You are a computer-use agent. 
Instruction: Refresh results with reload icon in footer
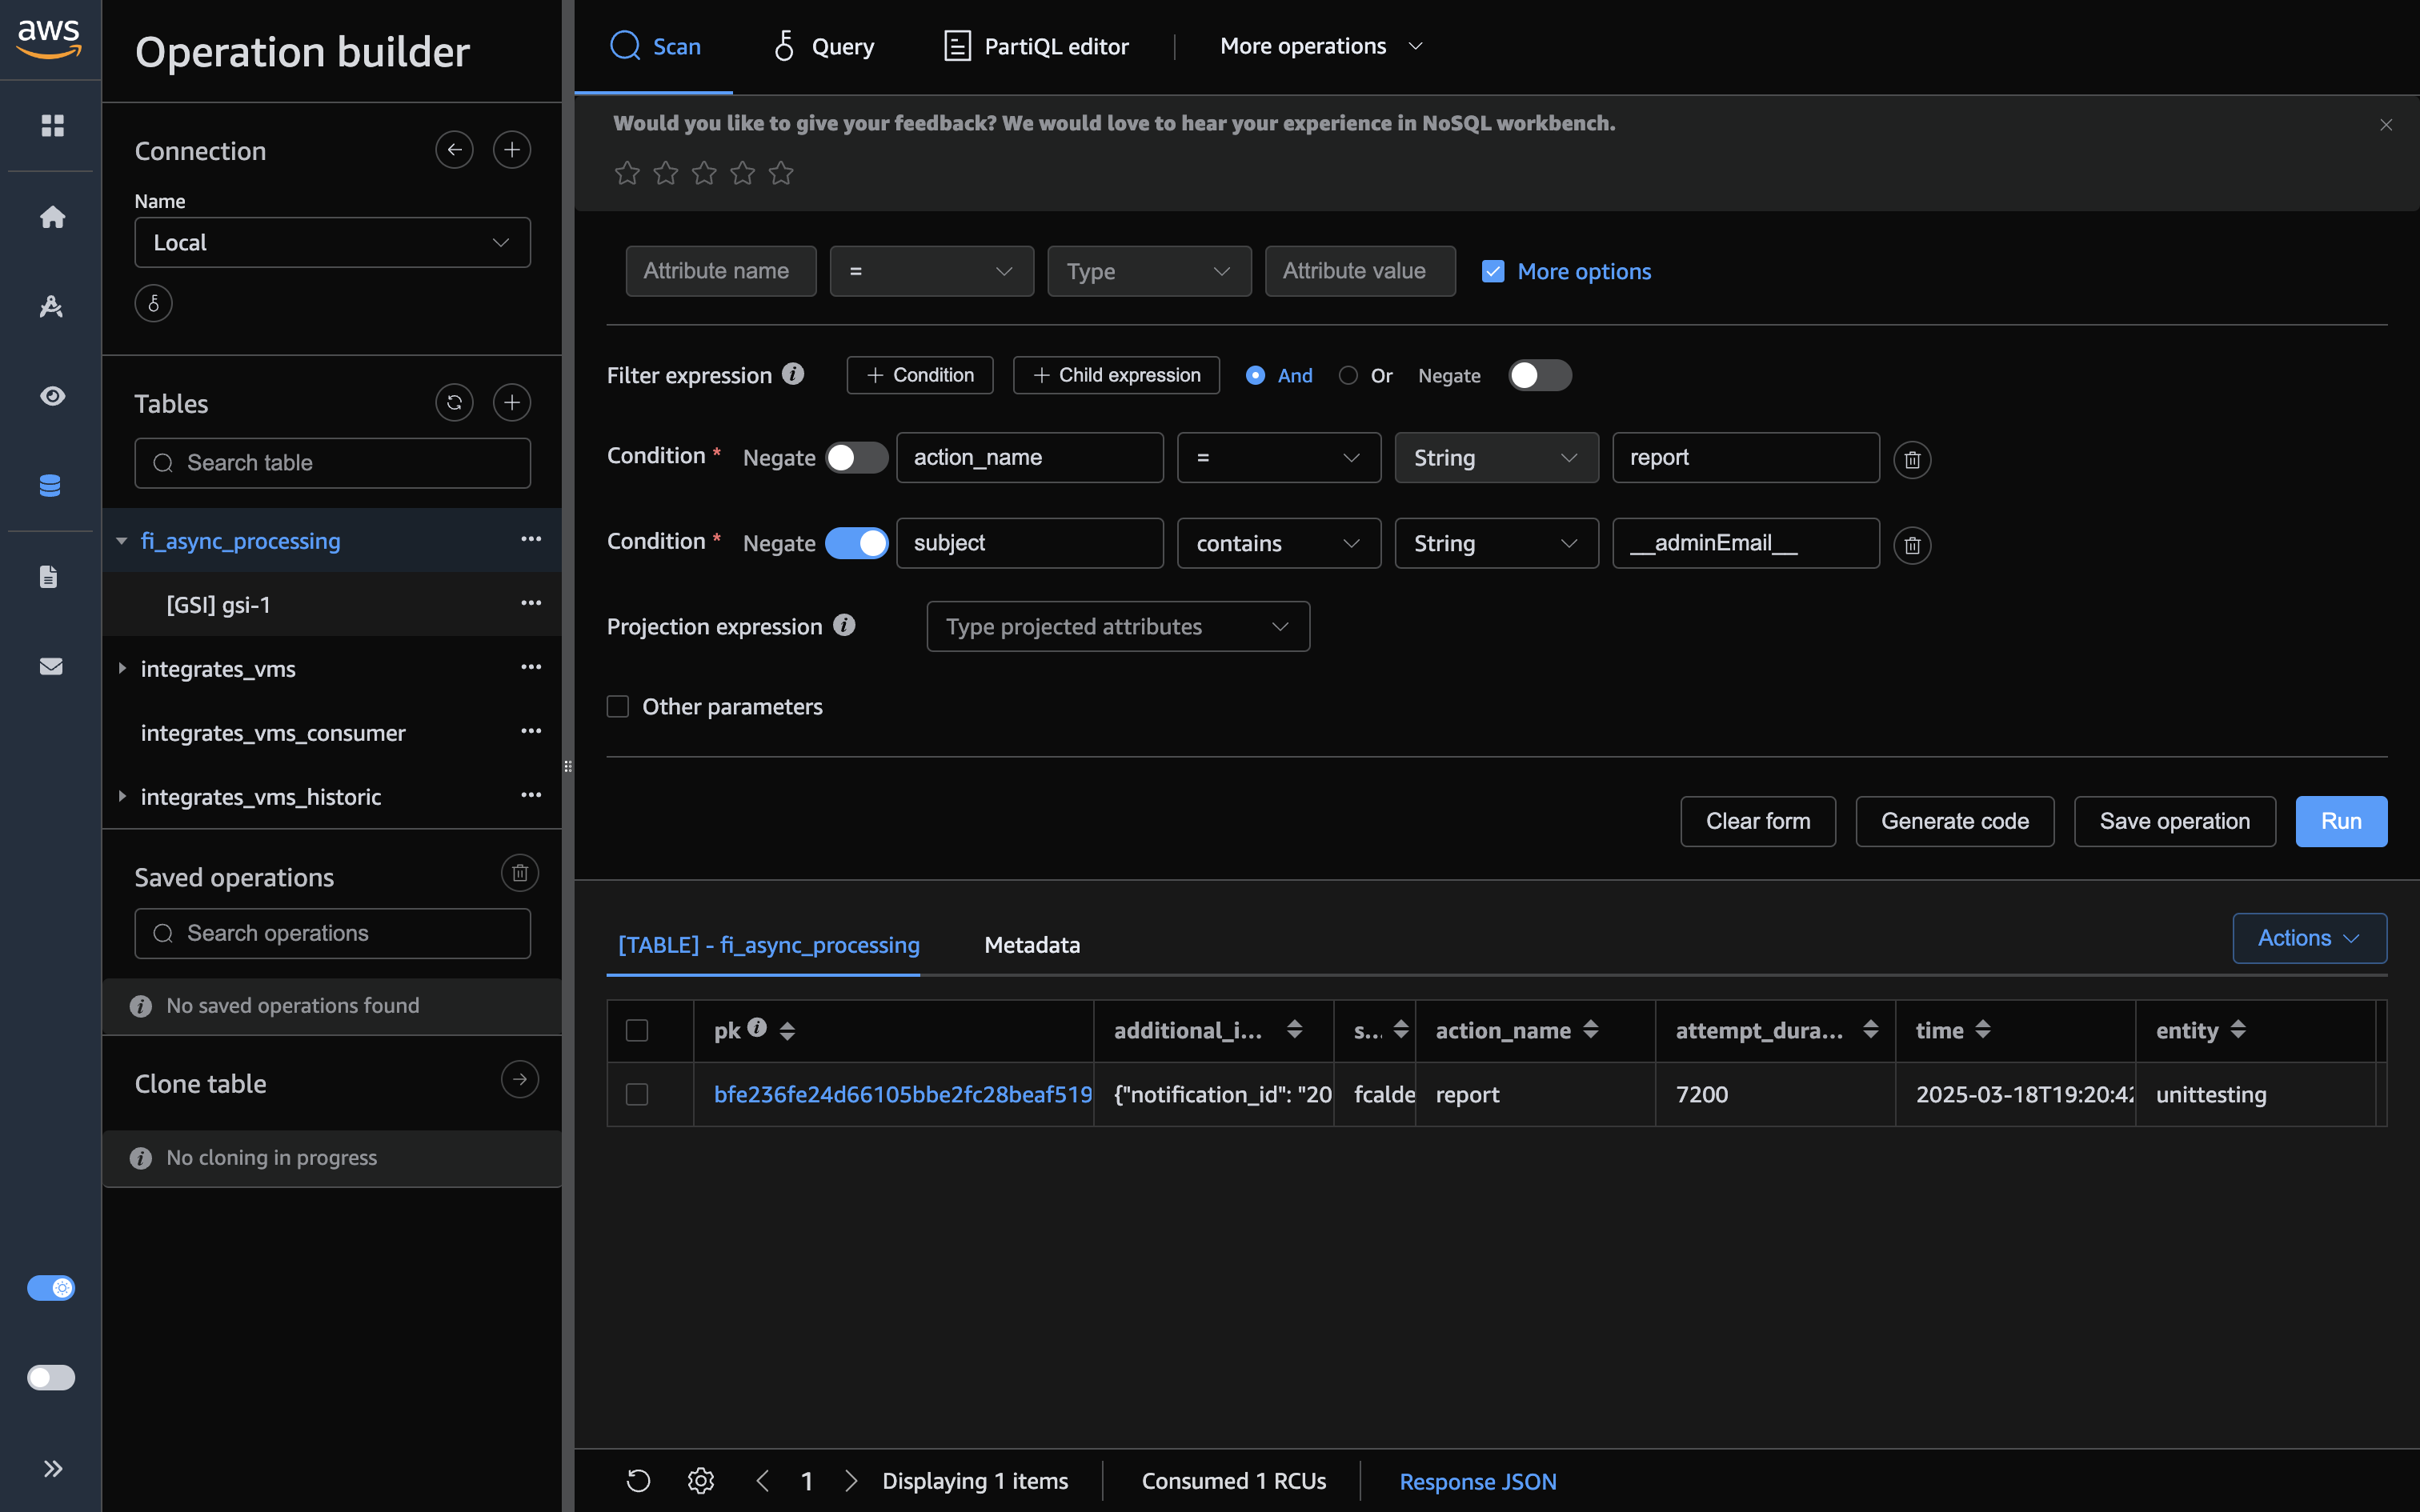638,1481
